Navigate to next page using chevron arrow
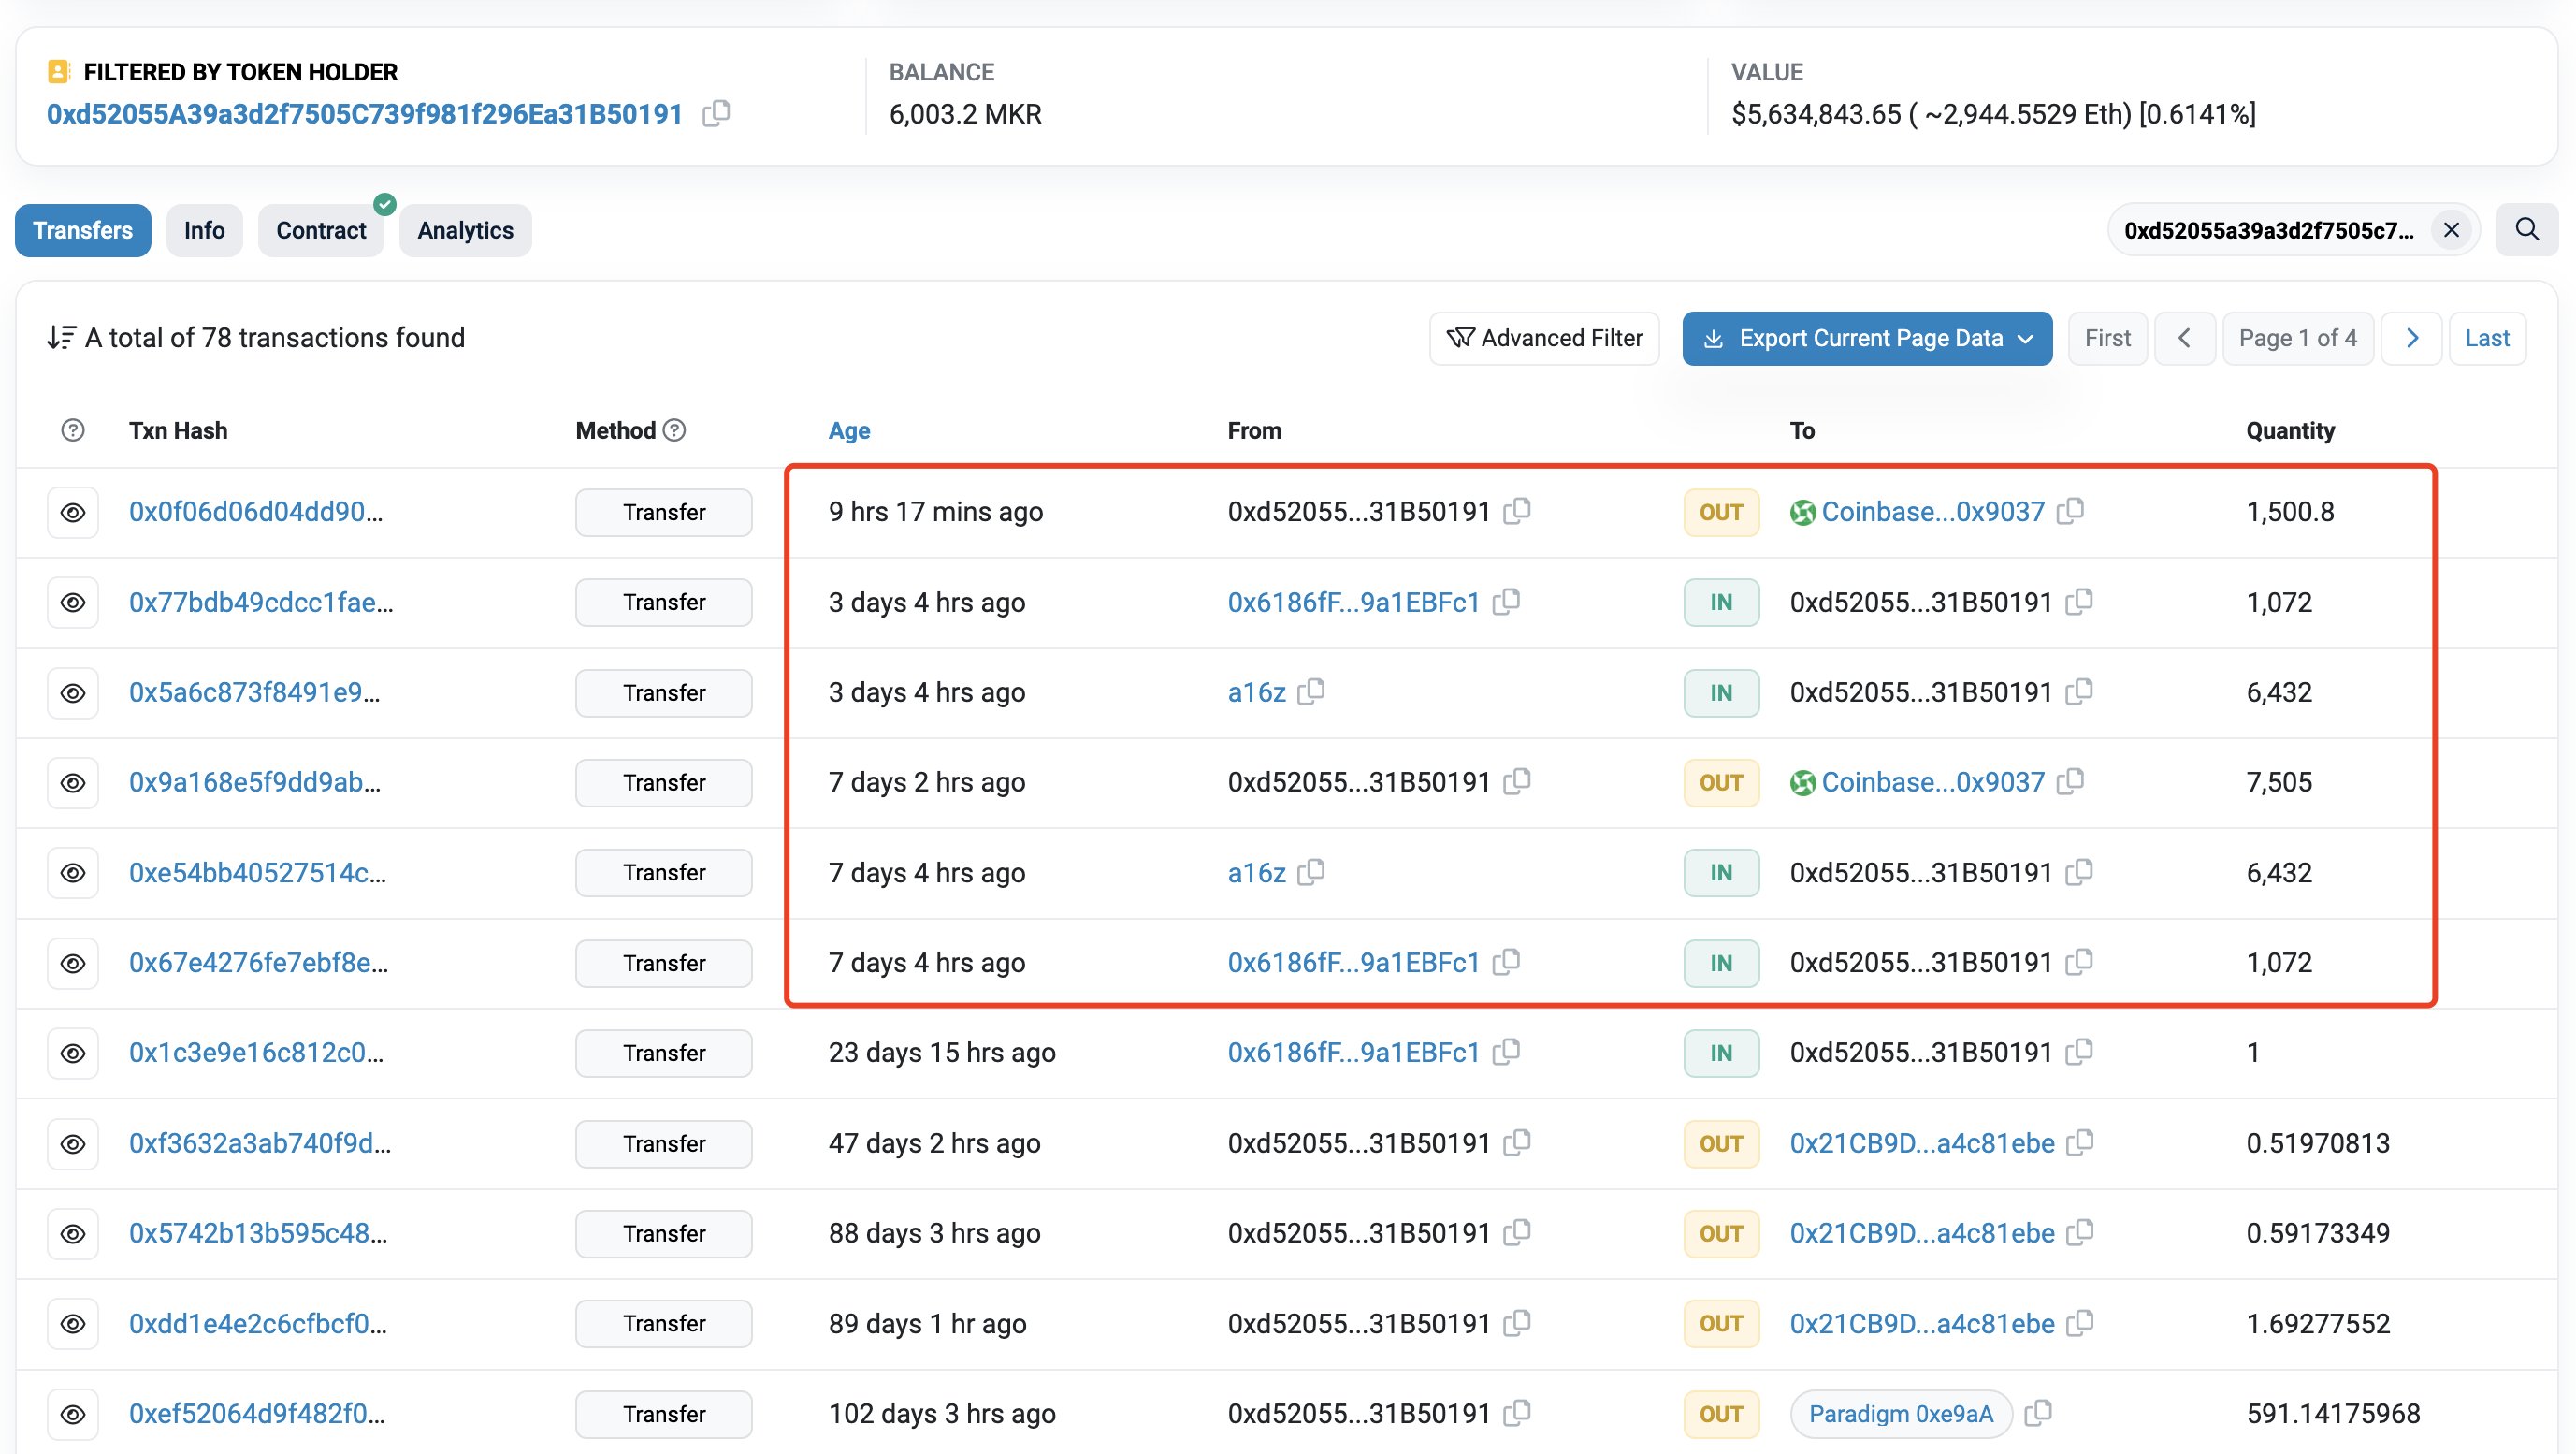Screen dimensions: 2576x1454 click(2410, 338)
